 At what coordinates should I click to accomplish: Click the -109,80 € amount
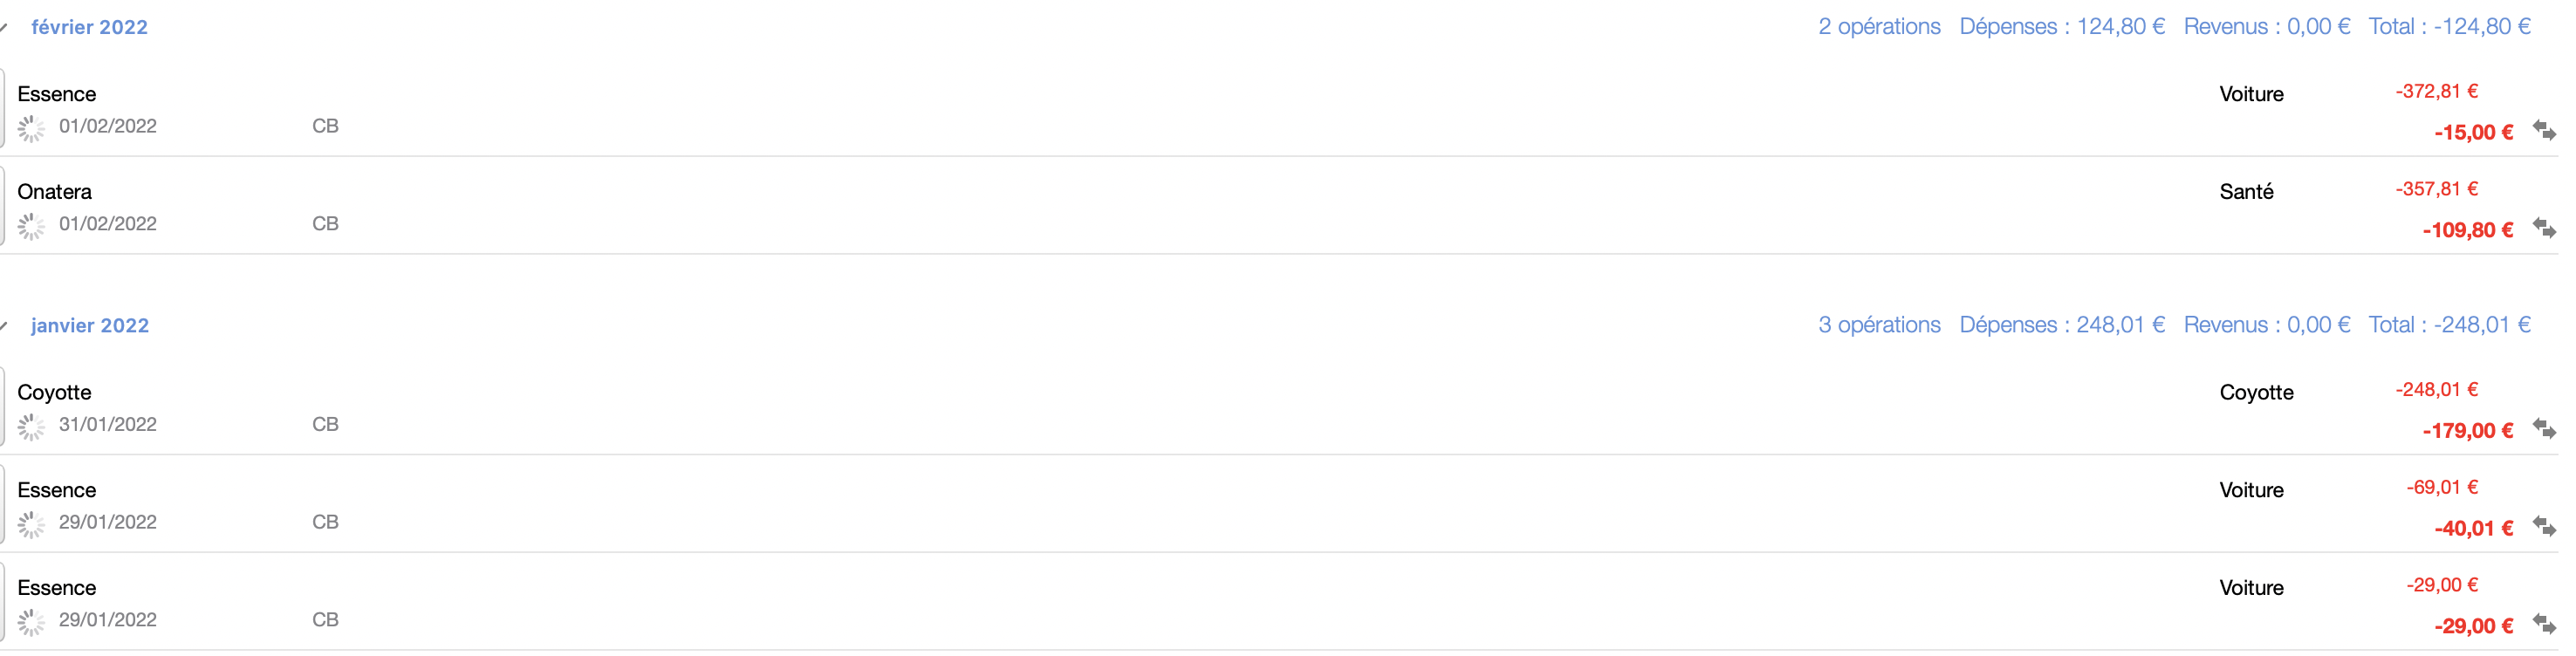click(x=2467, y=230)
